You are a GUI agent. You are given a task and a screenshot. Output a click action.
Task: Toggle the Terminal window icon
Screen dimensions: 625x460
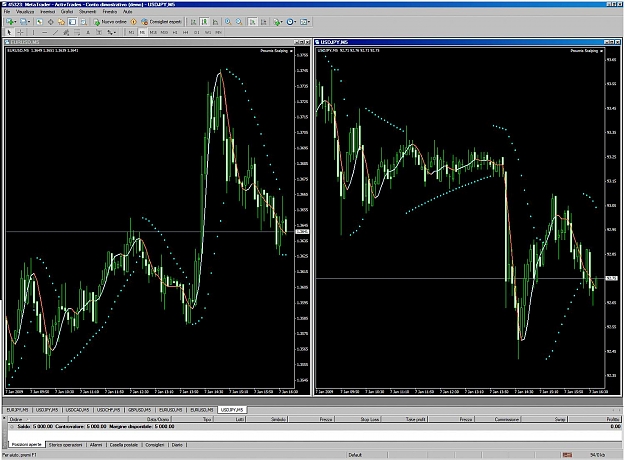click(x=72, y=22)
